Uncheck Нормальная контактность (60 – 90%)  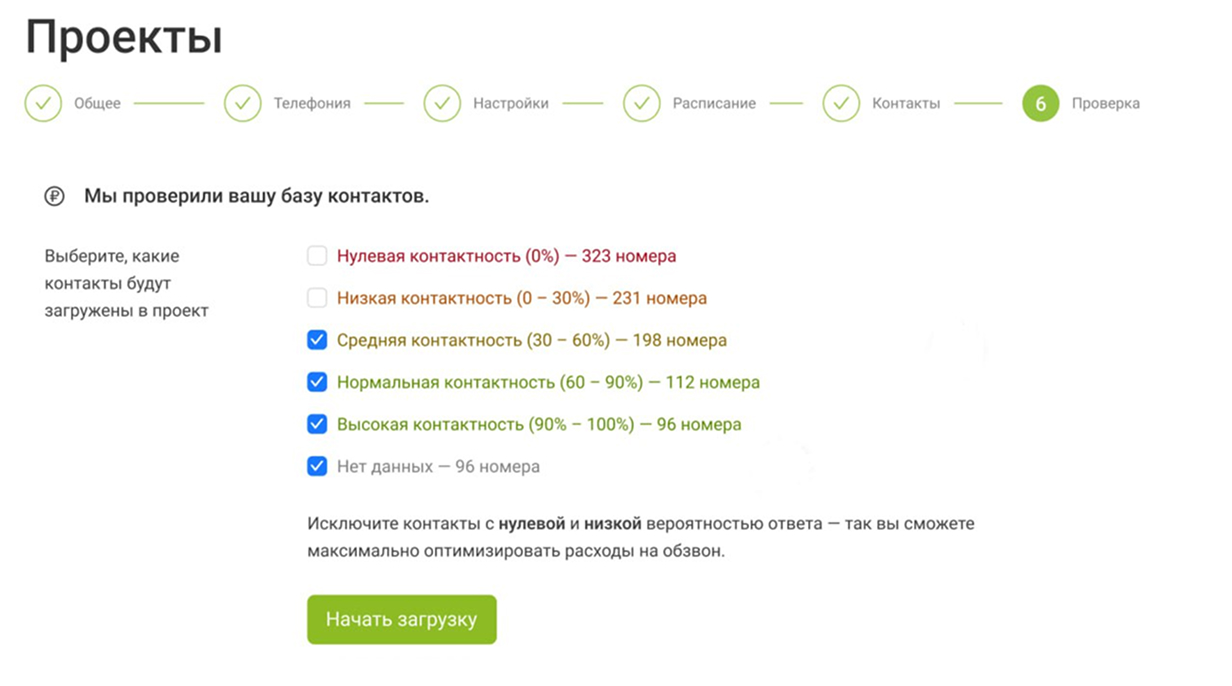click(317, 382)
